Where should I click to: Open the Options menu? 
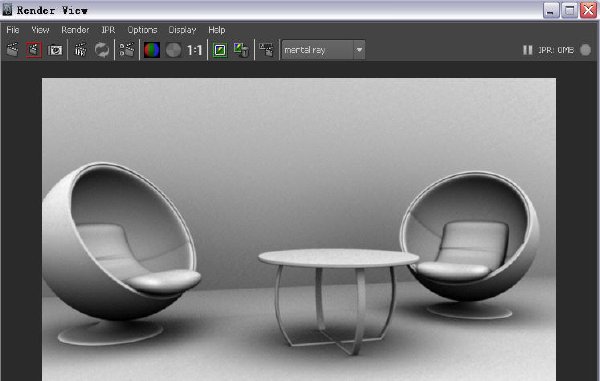click(x=142, y=30)
